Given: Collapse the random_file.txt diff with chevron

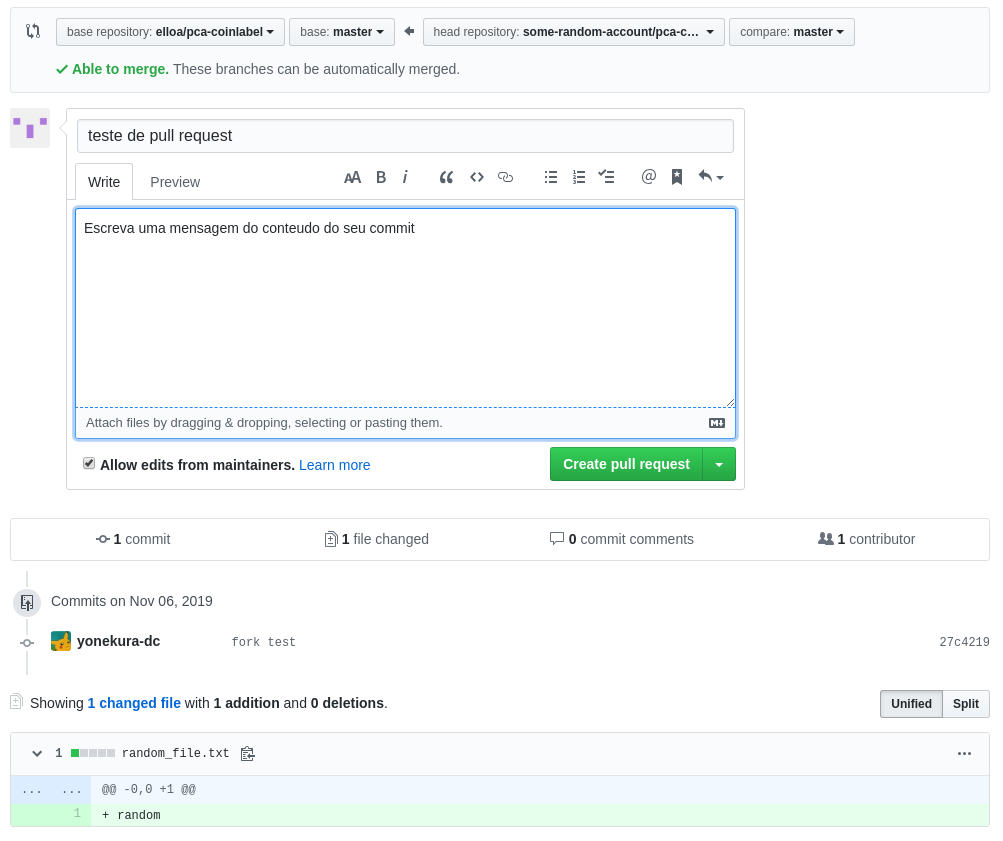Looking at the screenshot, I should pos(37,754).
